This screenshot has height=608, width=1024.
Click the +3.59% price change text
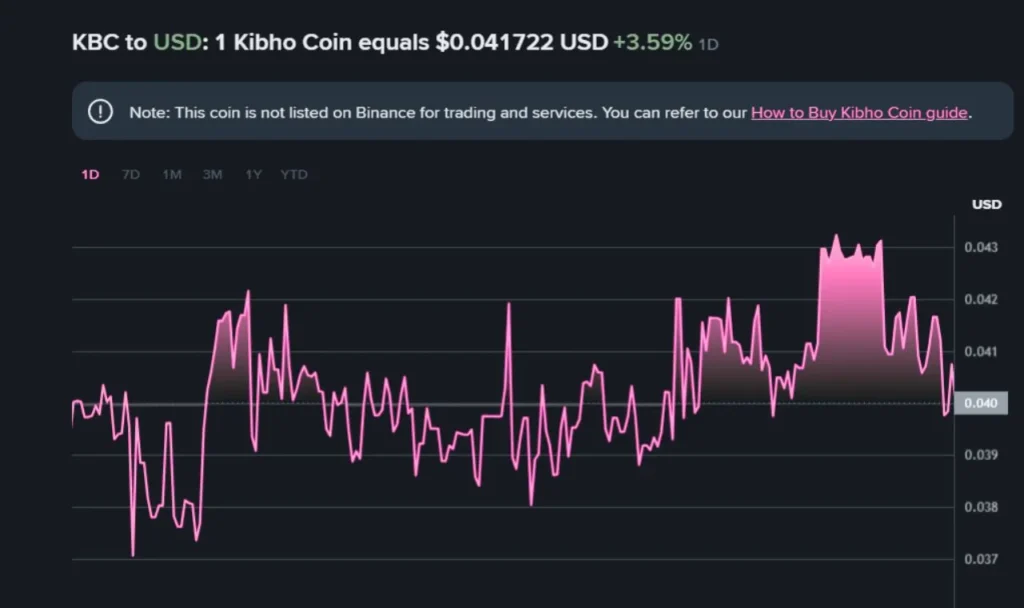(652, 44)
